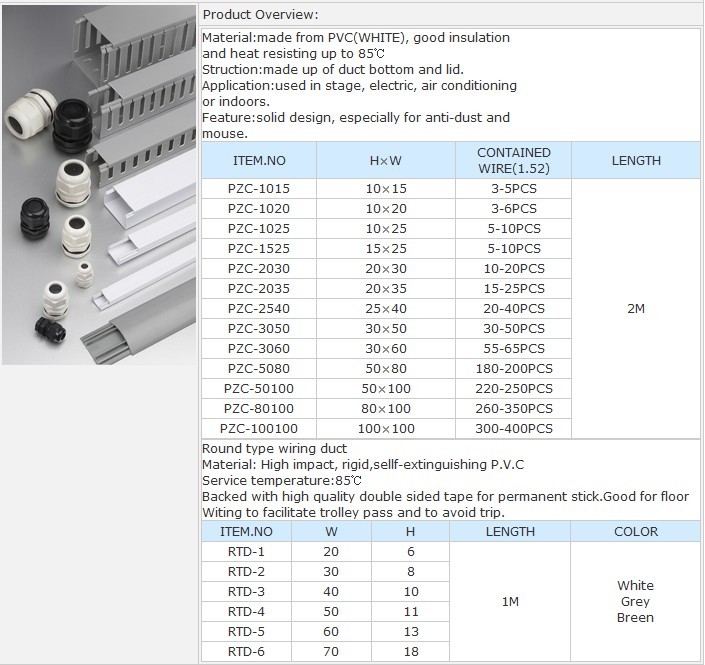
Task: Click the 260-350PCS wire cell
Action: [x=513, y=409]
